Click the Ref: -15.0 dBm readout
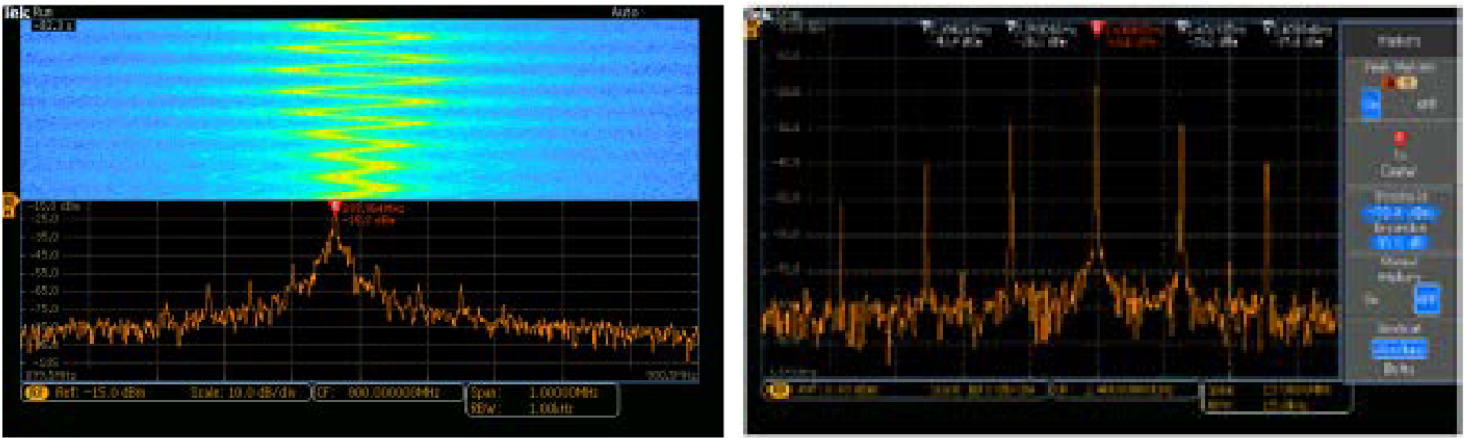Image resolution: width=1465 pixels, height=438 pixels. [x=99, y=393]
